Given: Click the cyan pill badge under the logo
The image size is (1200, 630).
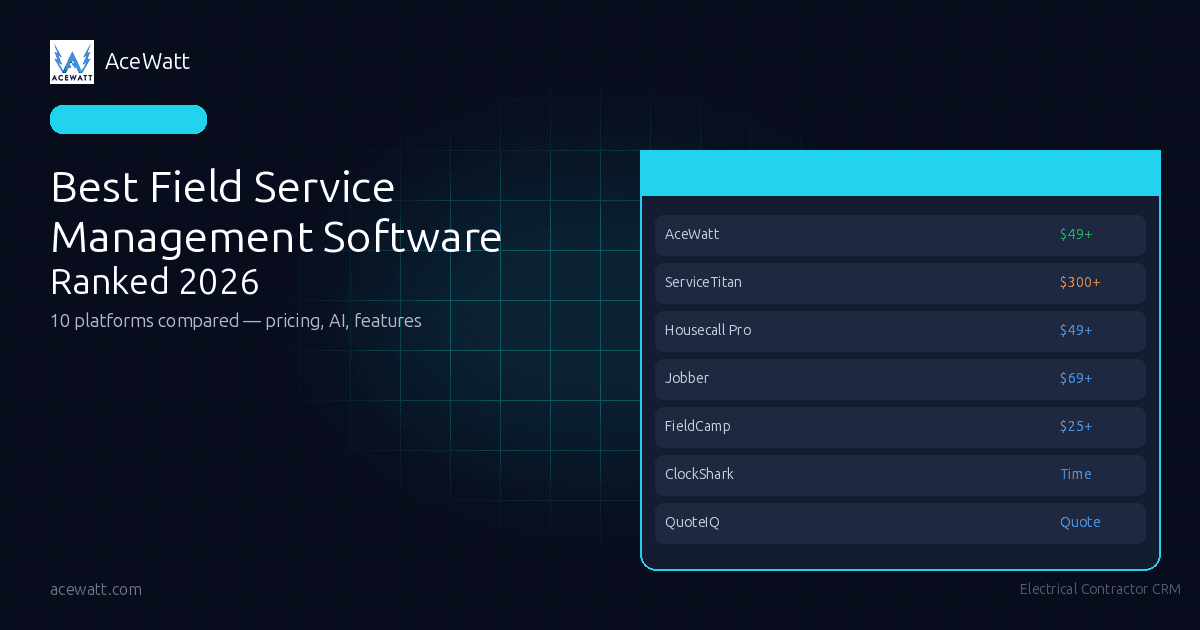Looking at the screenshot, I should tap(128, 119).
